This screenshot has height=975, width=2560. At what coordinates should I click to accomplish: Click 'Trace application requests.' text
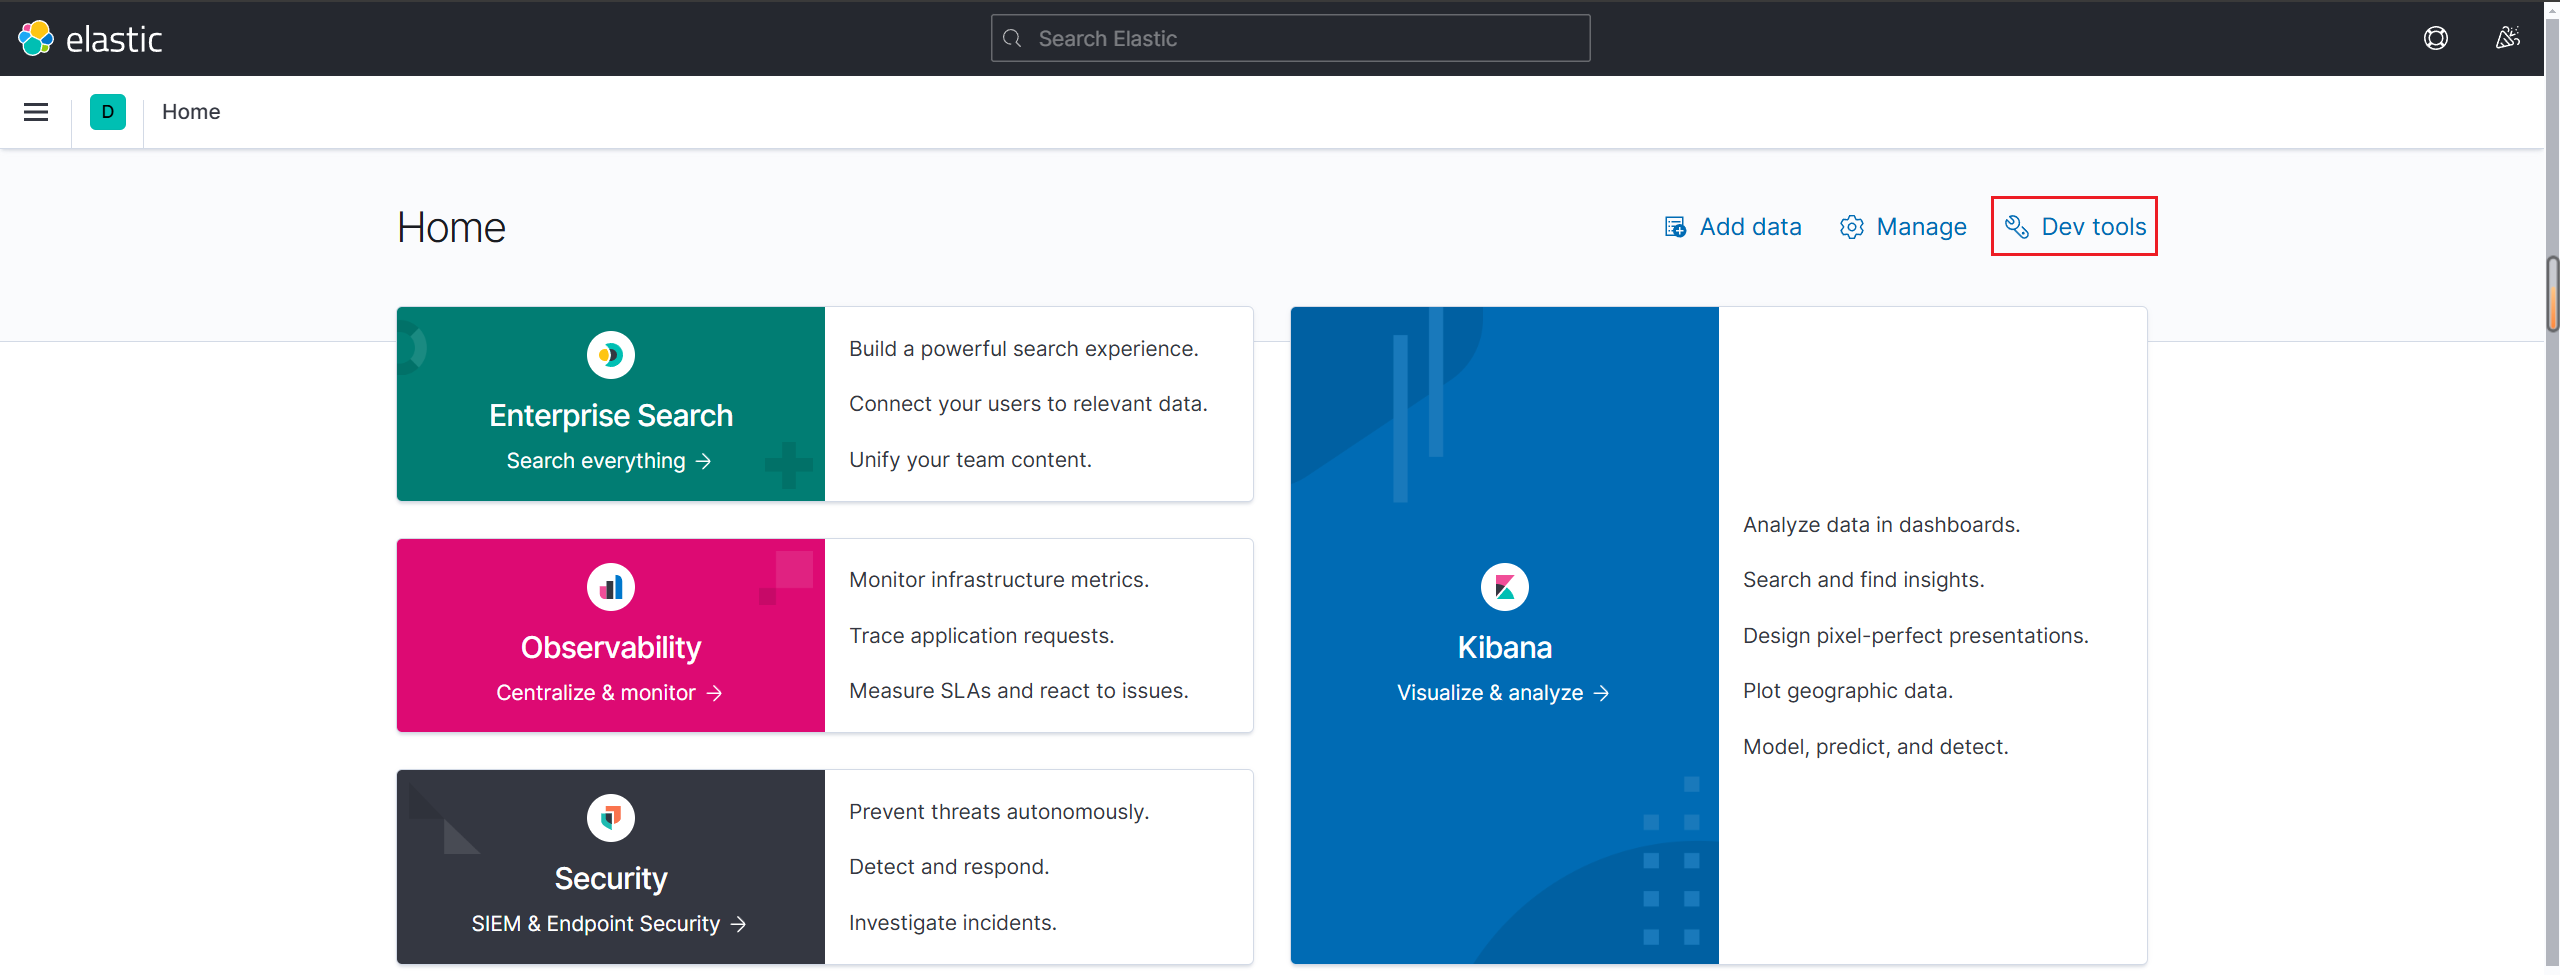click(981, 636)
